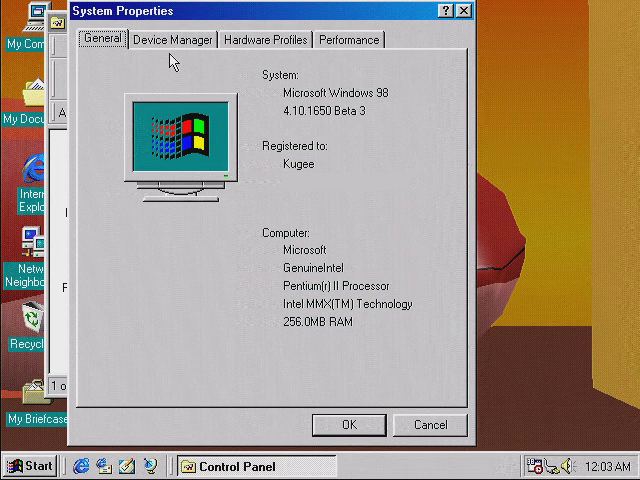Click the 12:03 AM clock
Viewport: 640px width, 480px height.
607,466
